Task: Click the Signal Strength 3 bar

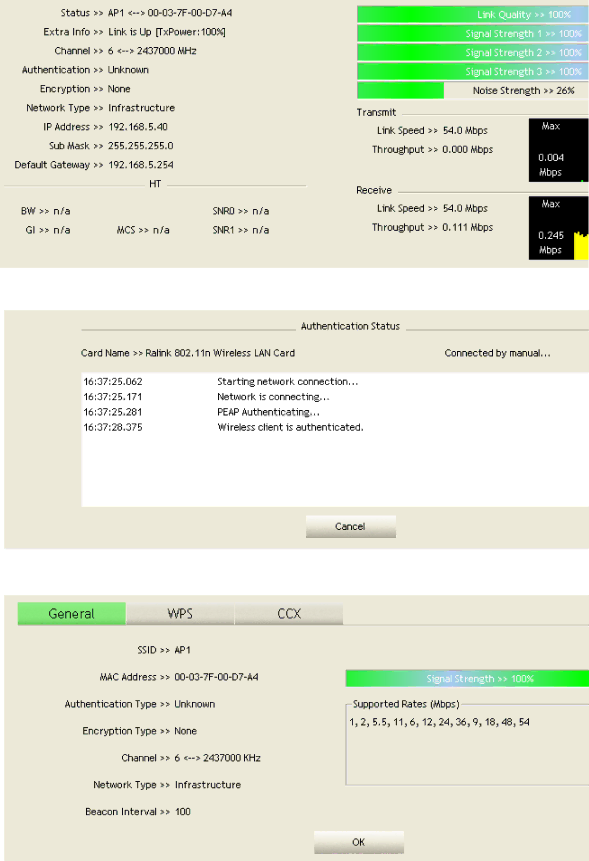Action: click(473, 71)
